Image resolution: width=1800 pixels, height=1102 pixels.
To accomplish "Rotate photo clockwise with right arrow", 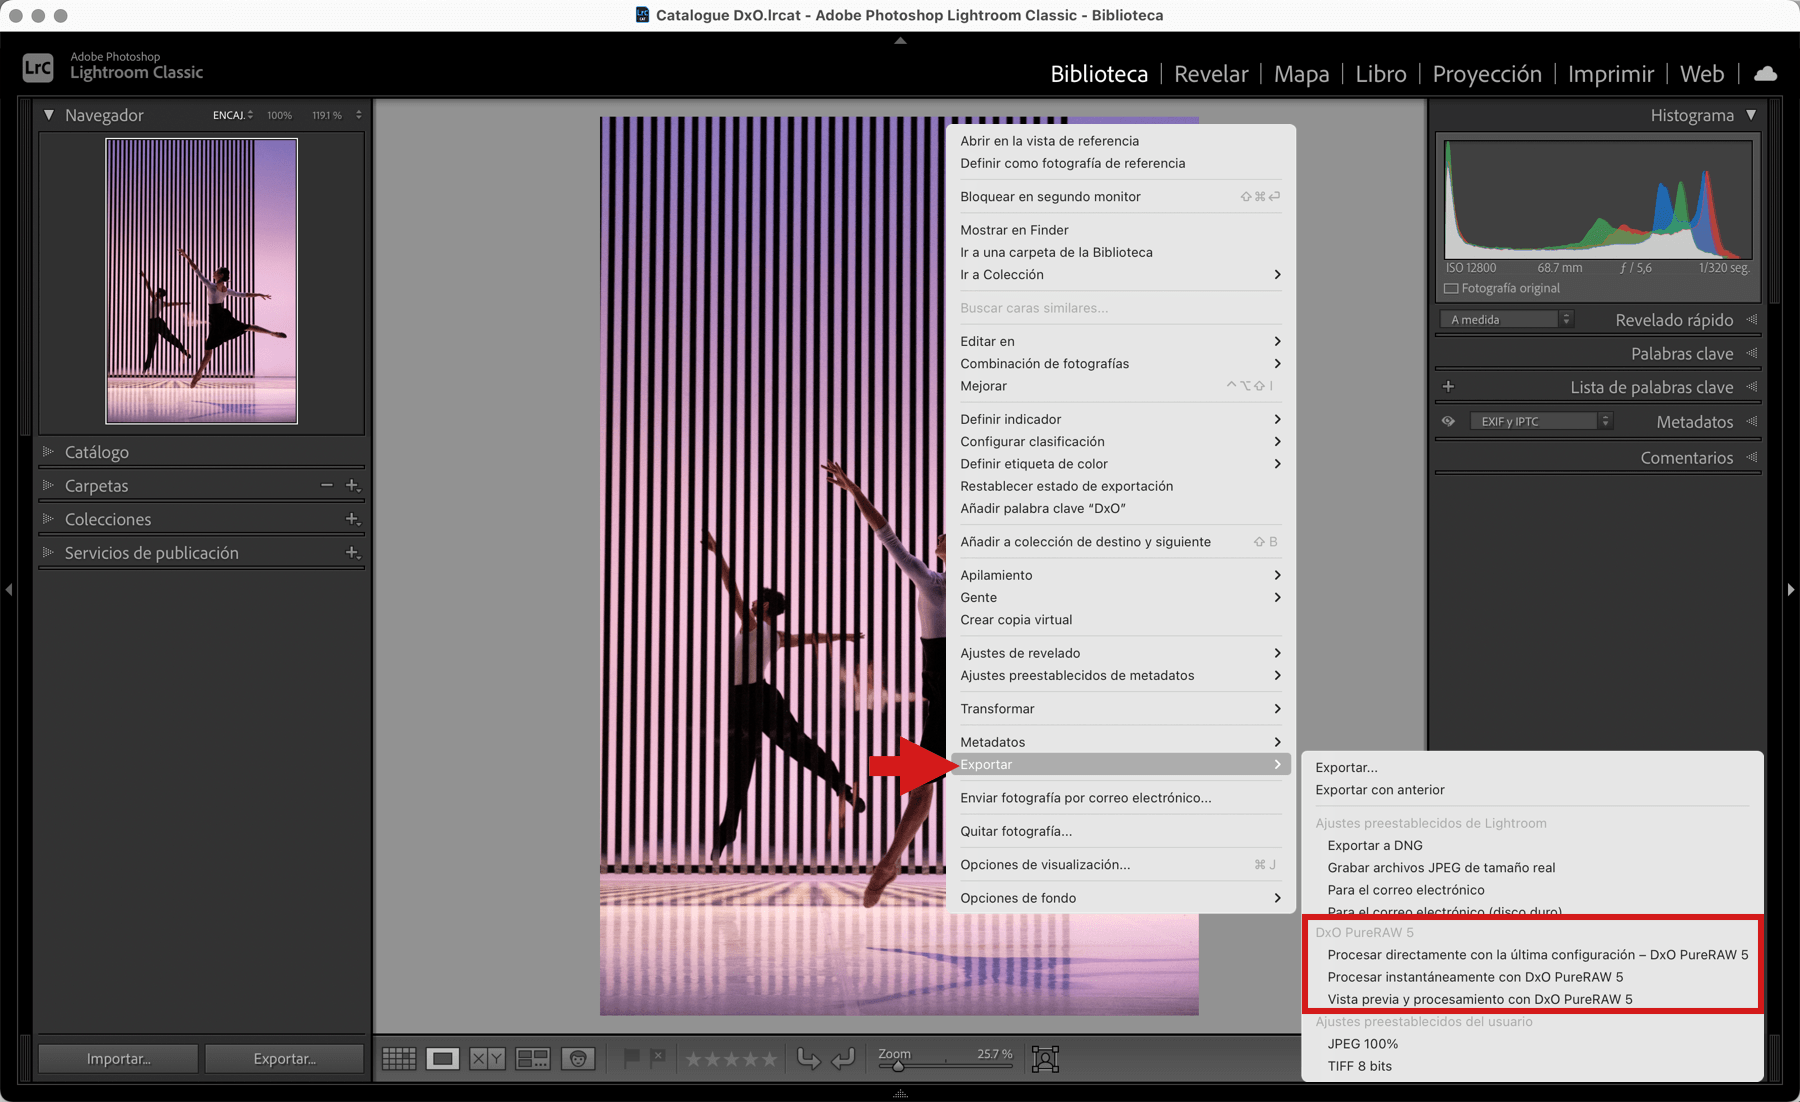I will point(844,1058).
